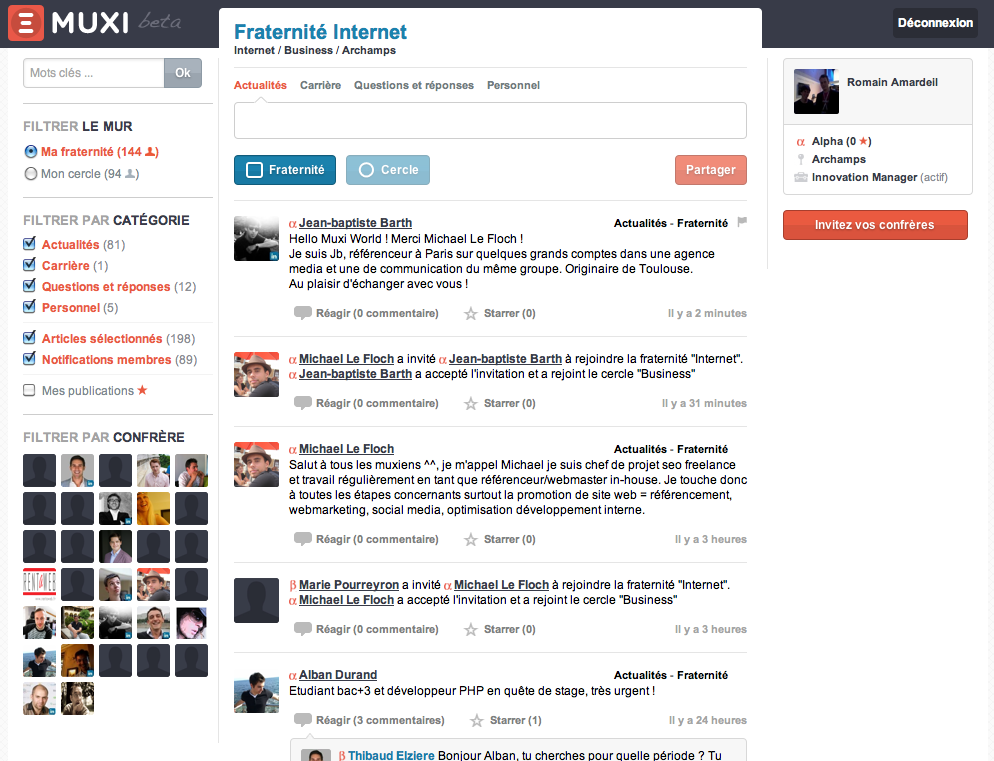Image resolution: width=994 pixels, height=761 pixels.
Task: Star Michael Le Floch's introduction post
Action: point(470,540)
